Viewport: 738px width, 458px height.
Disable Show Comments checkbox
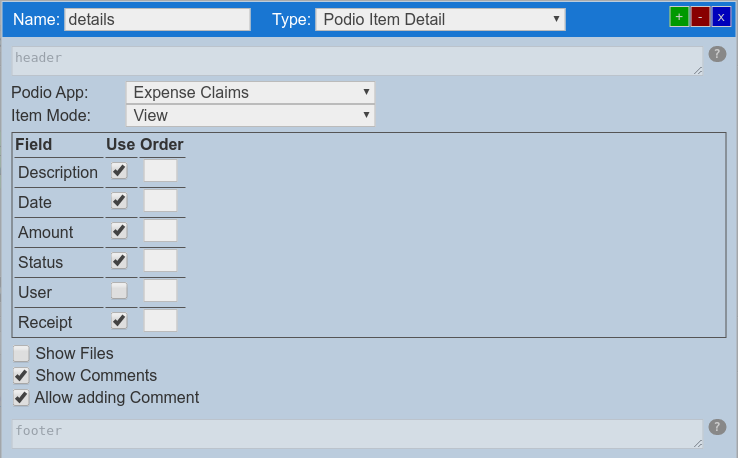(21, 376)
